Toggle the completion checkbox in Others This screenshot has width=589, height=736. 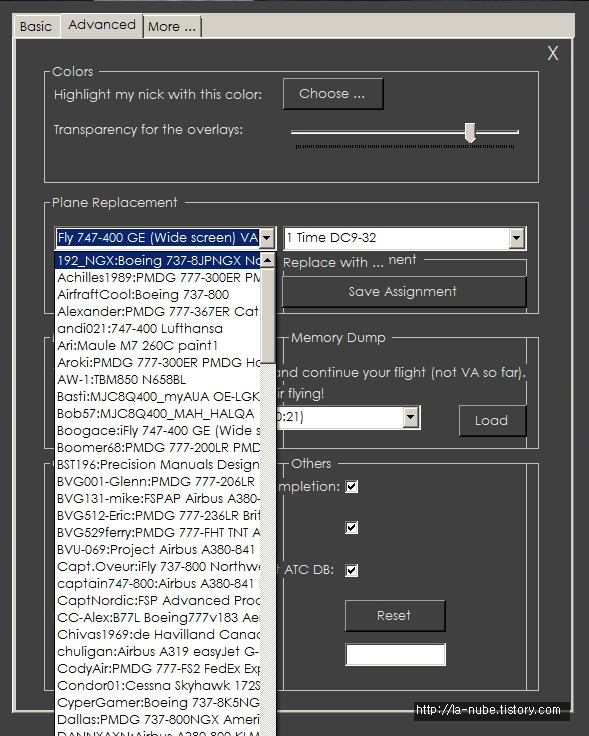tap(351, 486)
